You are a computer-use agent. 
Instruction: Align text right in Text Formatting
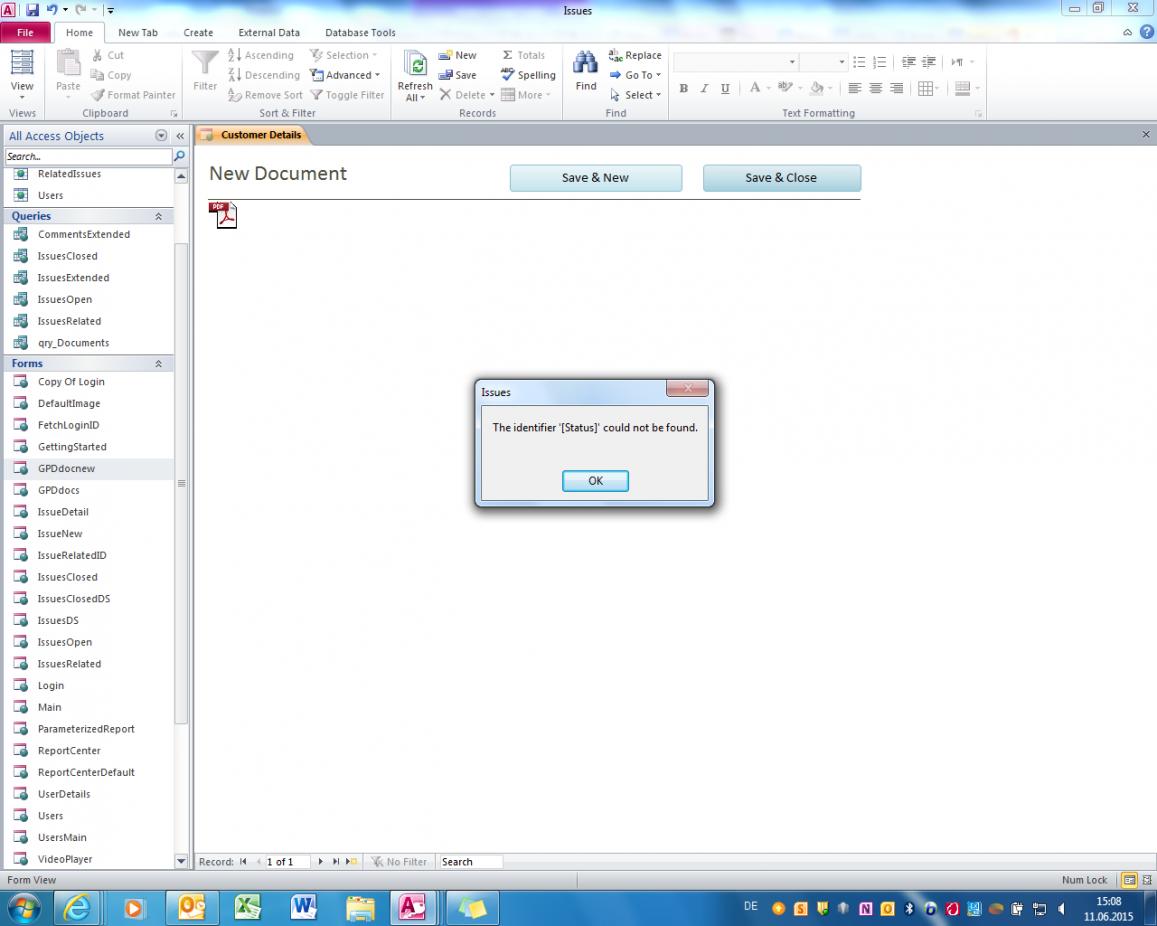pyautogui.click(x=896, y=89)
